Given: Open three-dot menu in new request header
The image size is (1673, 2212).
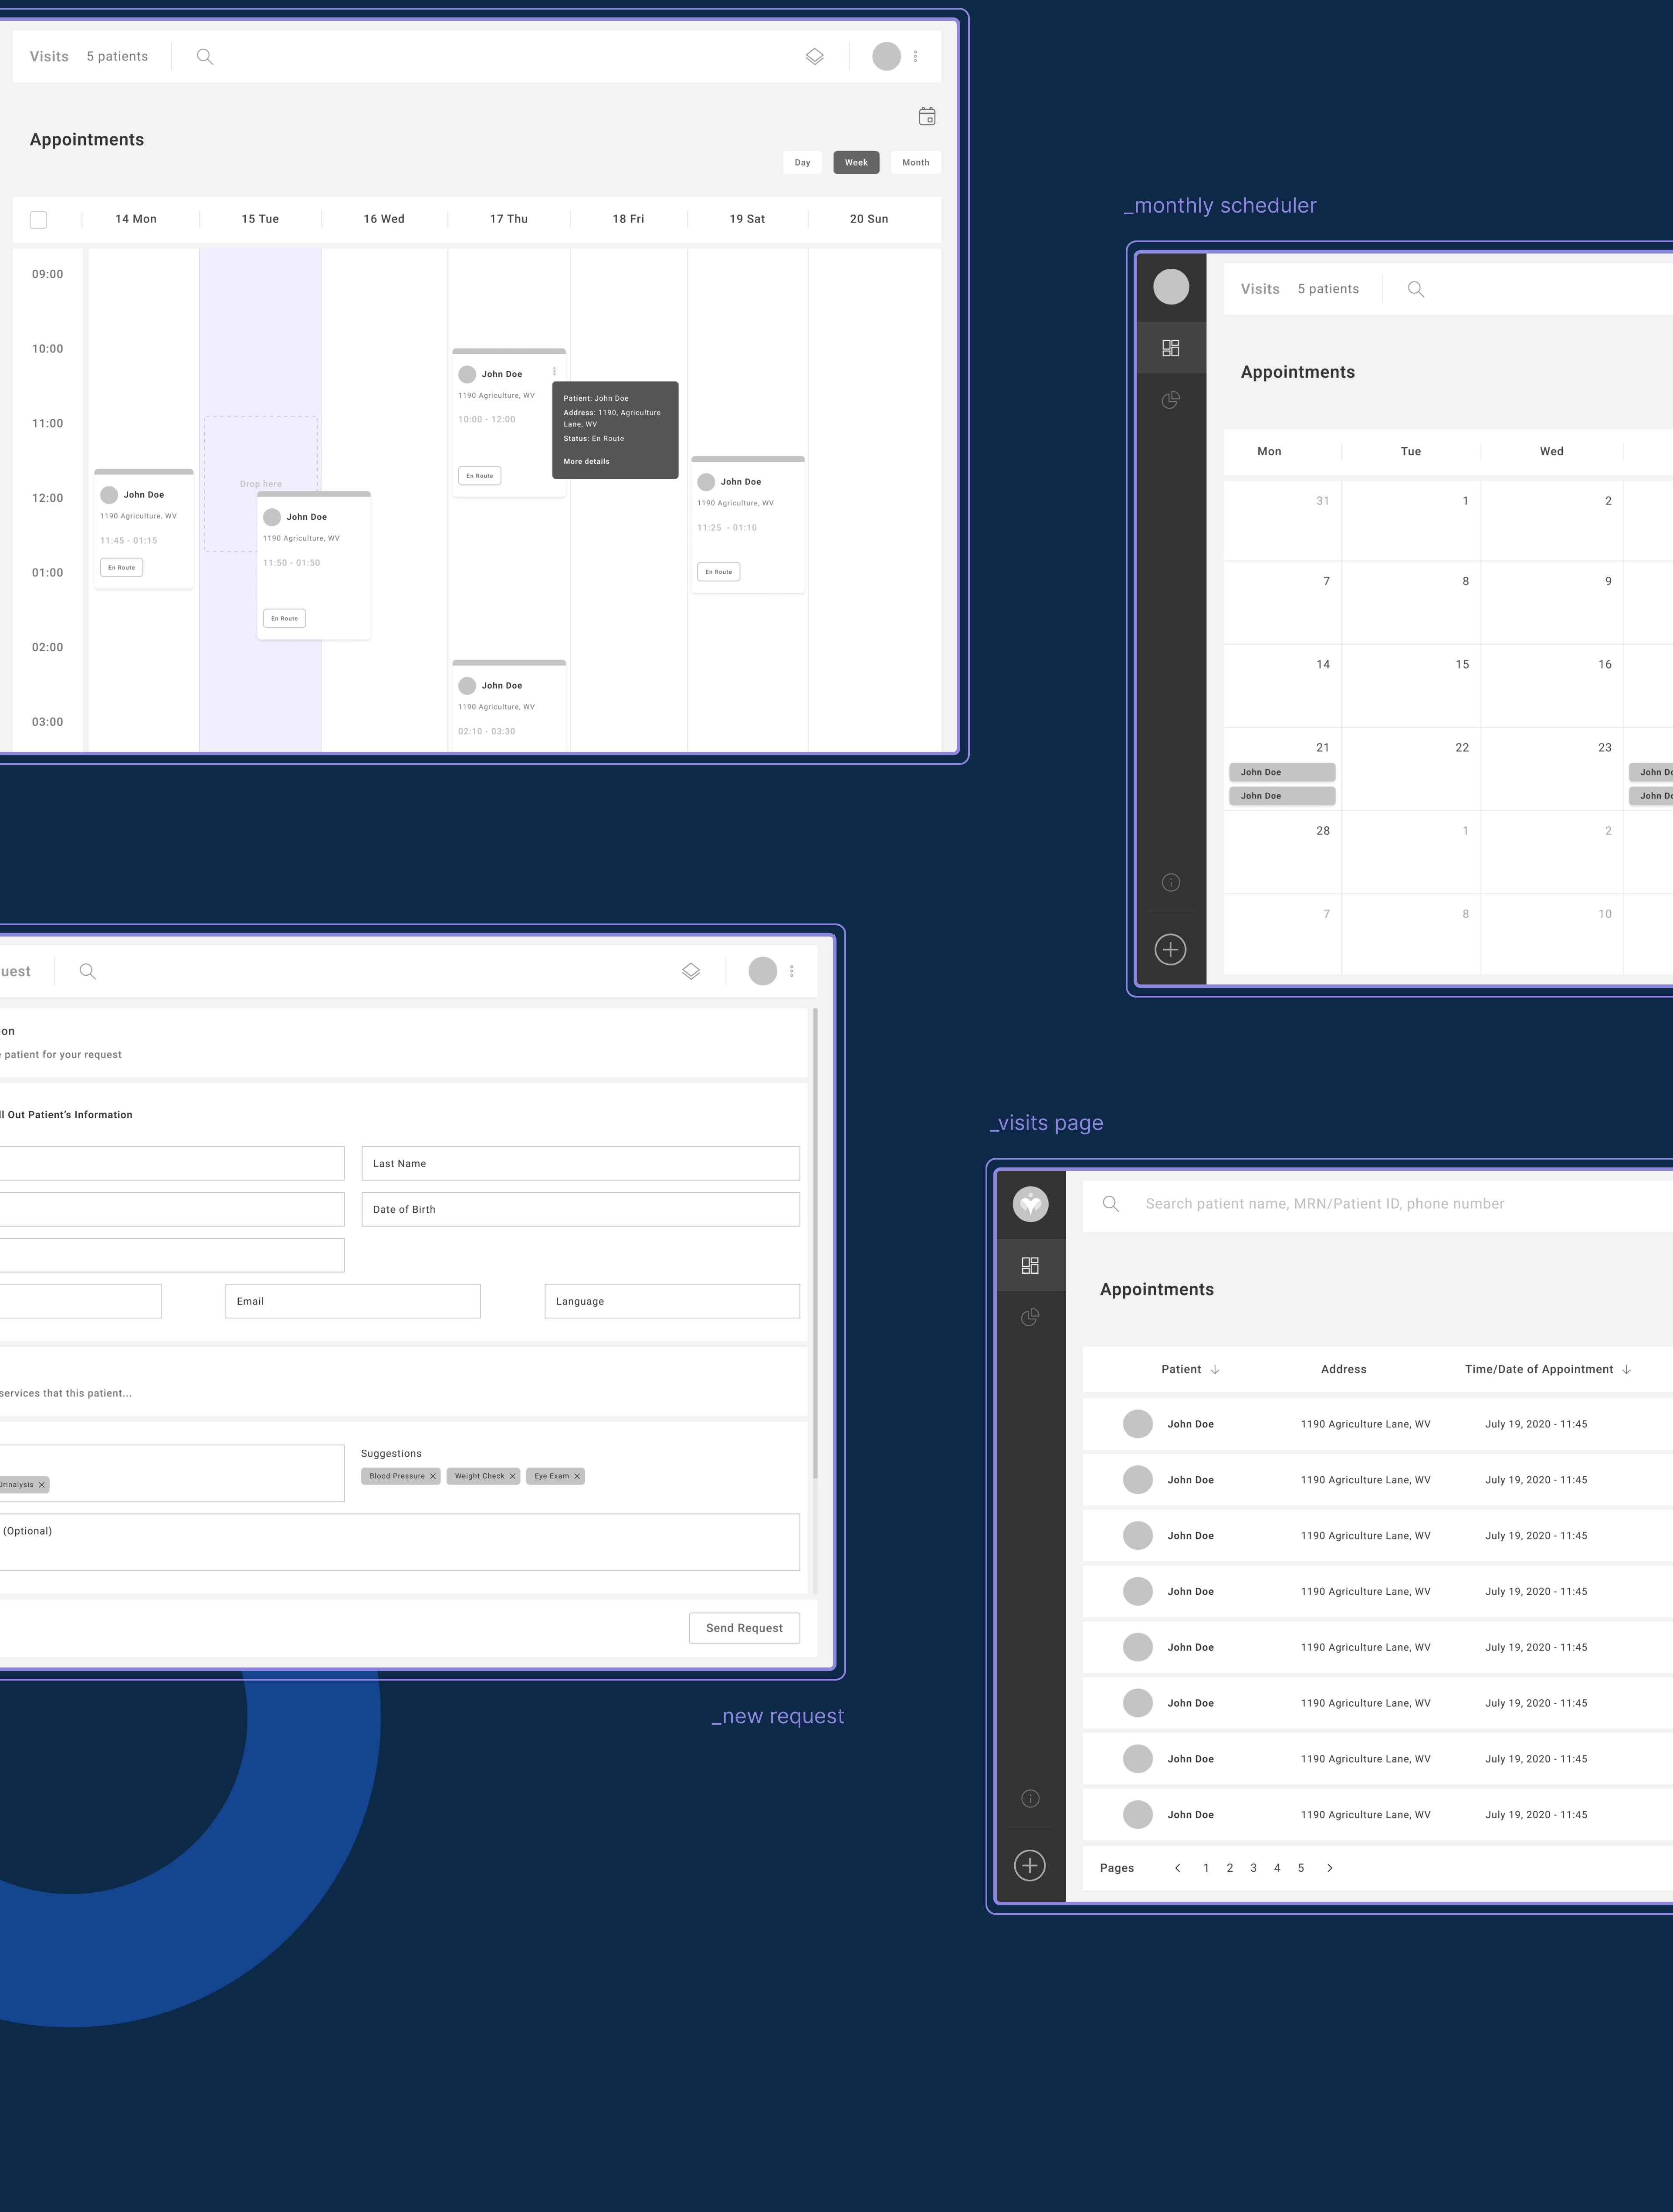Looking at the screenshot, I should (792, 971).
